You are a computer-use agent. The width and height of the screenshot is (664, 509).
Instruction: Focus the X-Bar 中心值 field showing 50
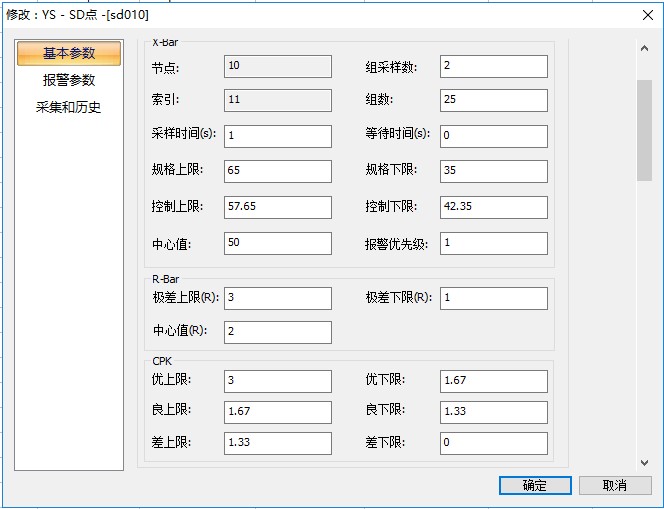tap(277, 243)
